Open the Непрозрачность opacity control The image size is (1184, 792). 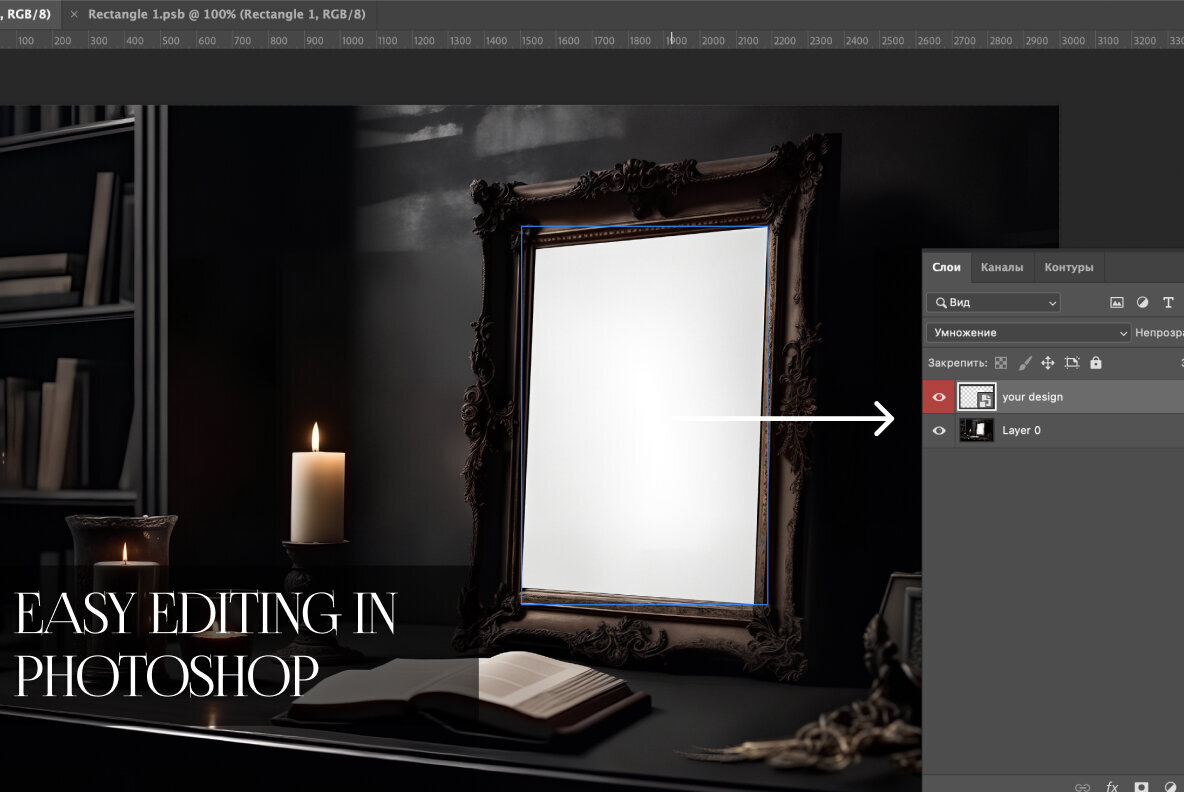tap(1160, 332)
